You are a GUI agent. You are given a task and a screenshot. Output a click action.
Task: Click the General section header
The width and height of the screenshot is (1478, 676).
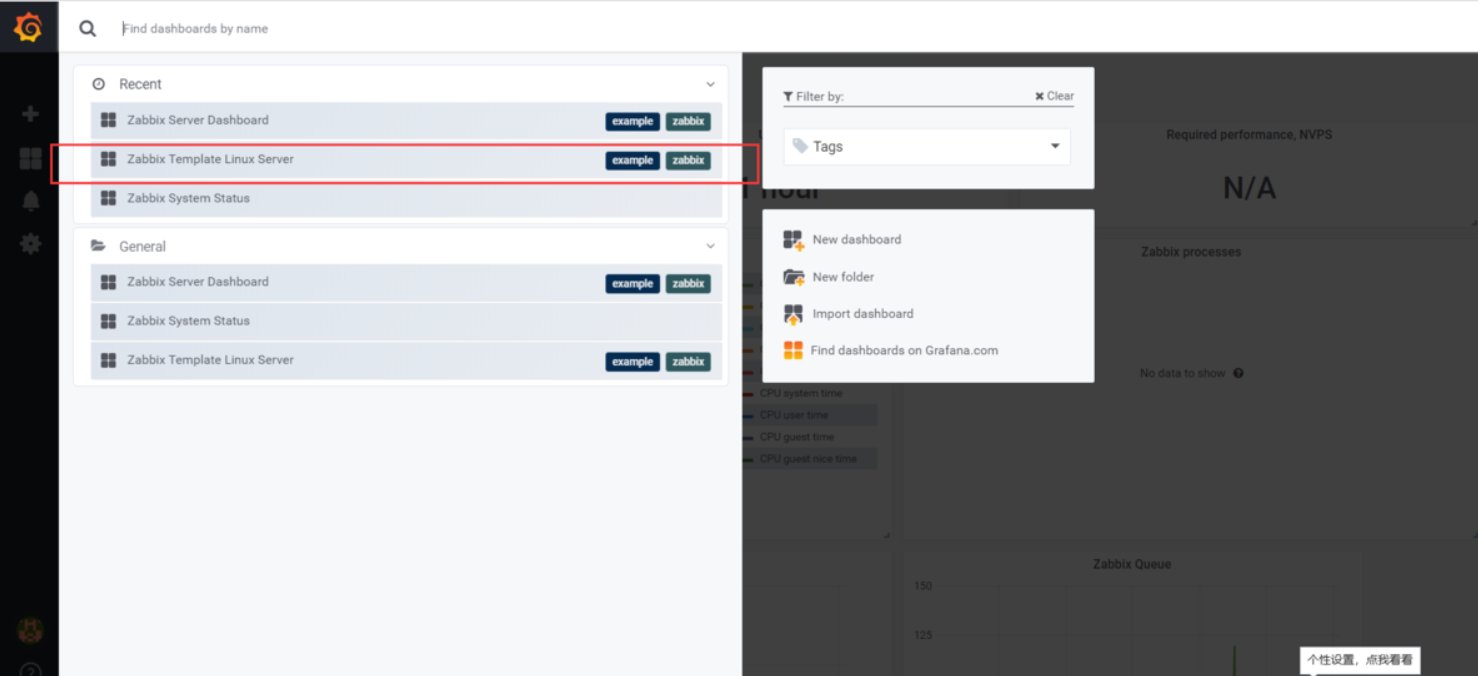(x=400, y=246)
